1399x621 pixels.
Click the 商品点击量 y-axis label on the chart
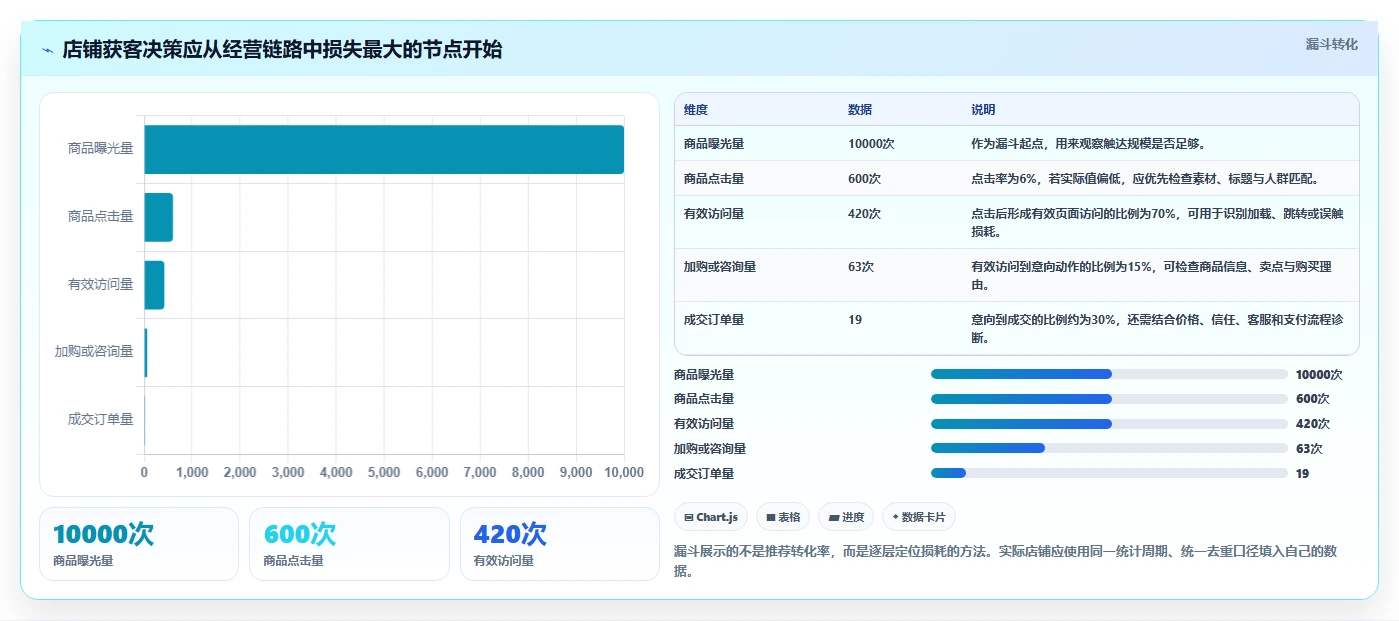100,216
